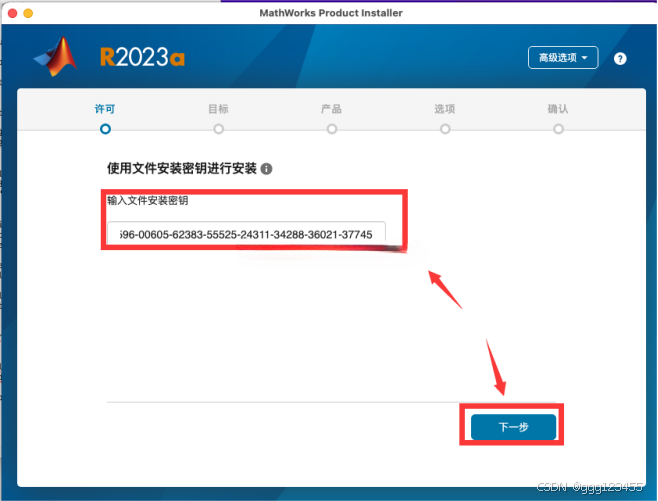Viewport: 658px width, 501px height.
Task: Select the 许可 step tab
Action: coord(105,109)
